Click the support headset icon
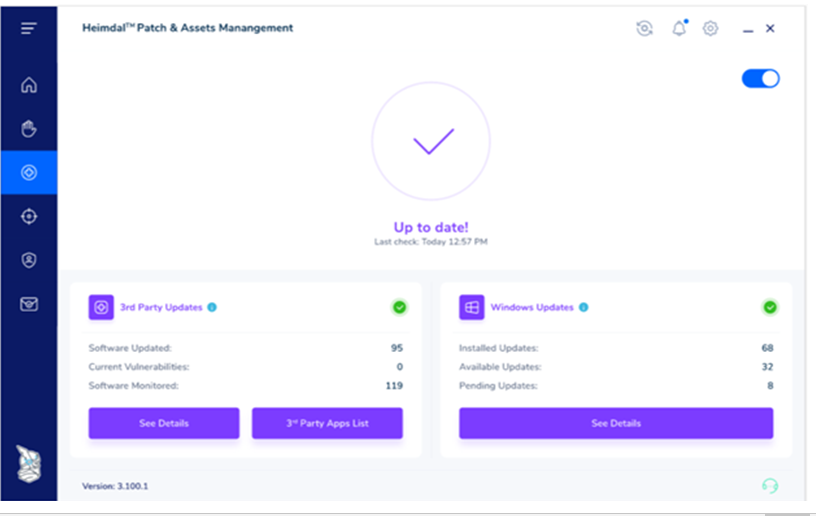Screen dimensions: 816x516 point(770,486)
